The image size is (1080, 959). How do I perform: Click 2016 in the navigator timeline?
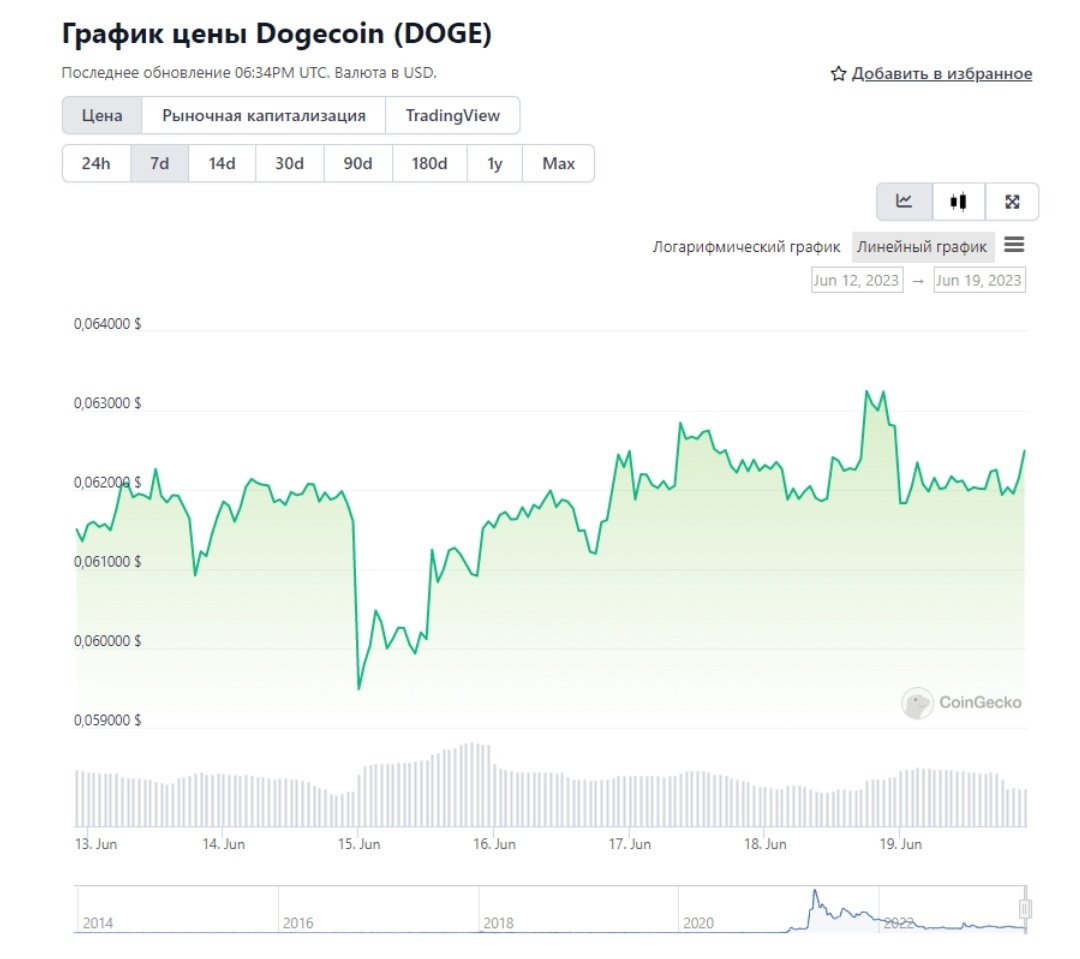pyautogui.click(x=298, y=922)
